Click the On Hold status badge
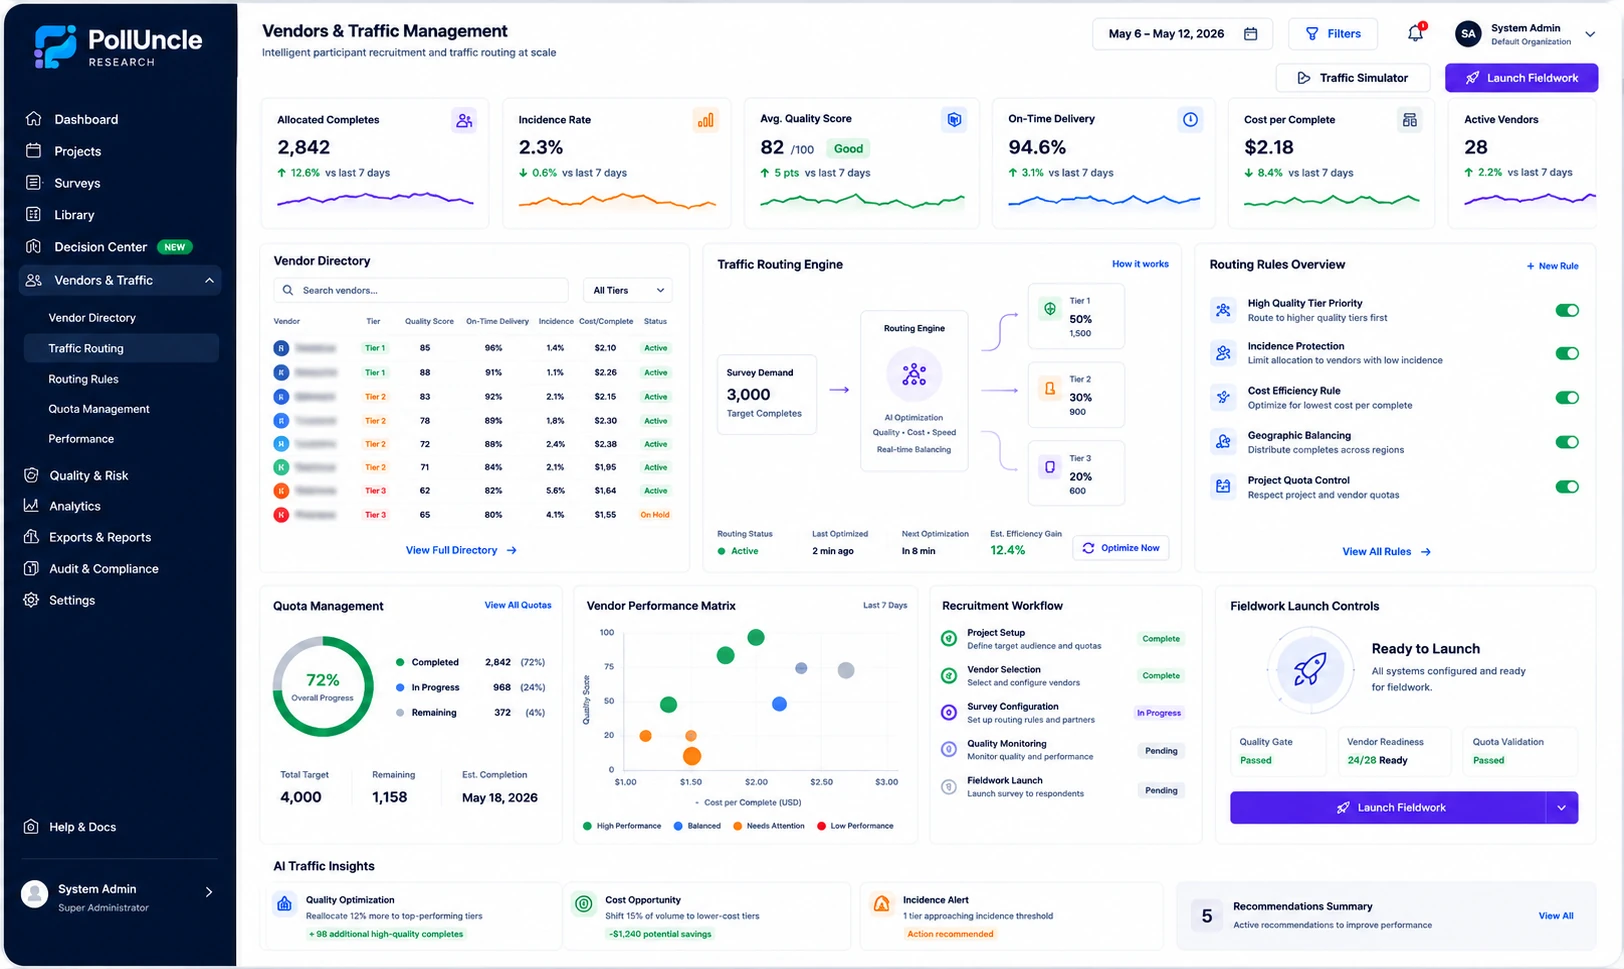This screenshot has height=969, width=1624. tap(655, 515)
